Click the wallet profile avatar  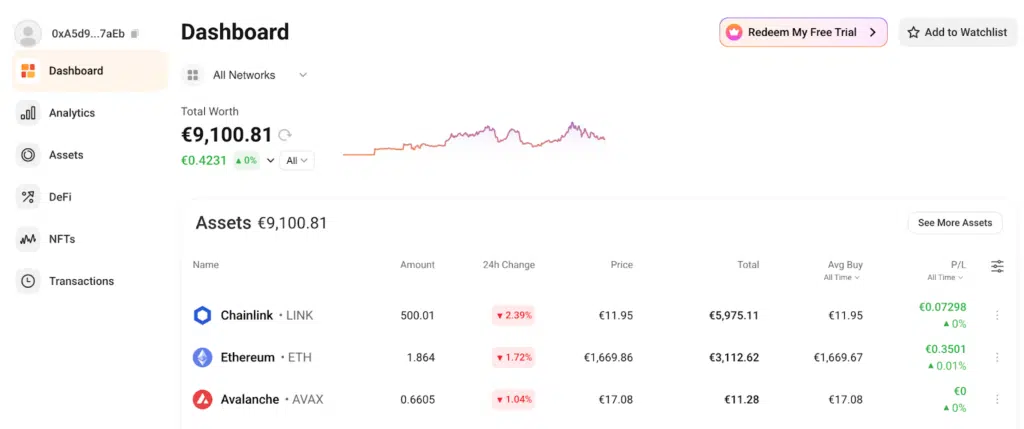point(28,33)
